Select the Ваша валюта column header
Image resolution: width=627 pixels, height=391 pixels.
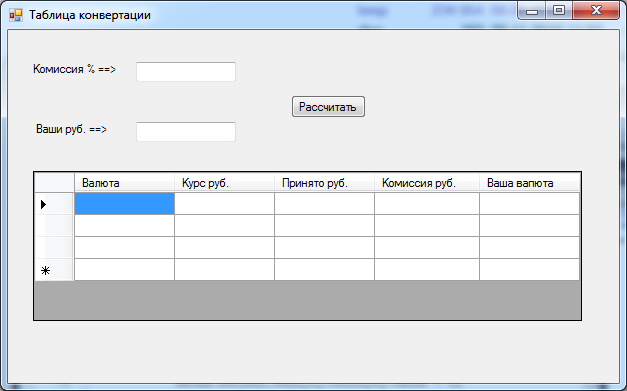pyautogui.click(x=529, y=183)
